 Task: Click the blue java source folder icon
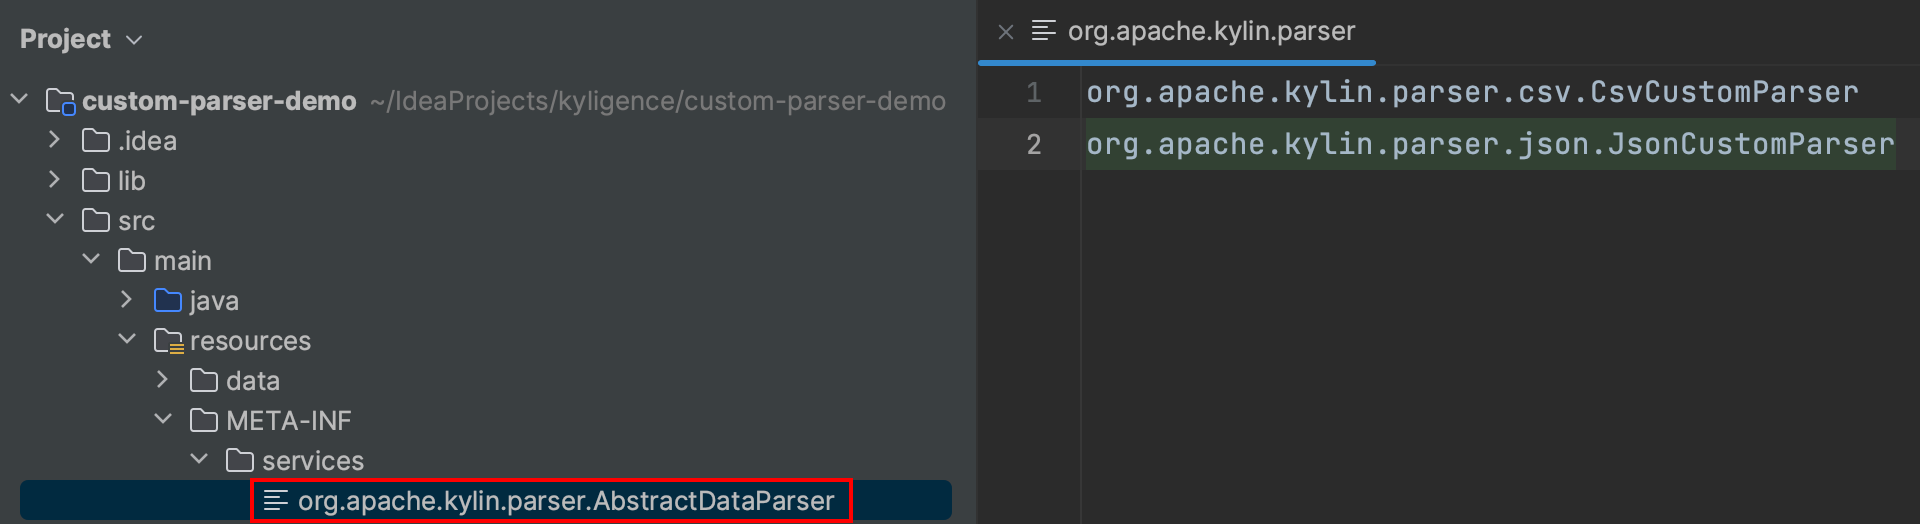click(x=168, y=301)
